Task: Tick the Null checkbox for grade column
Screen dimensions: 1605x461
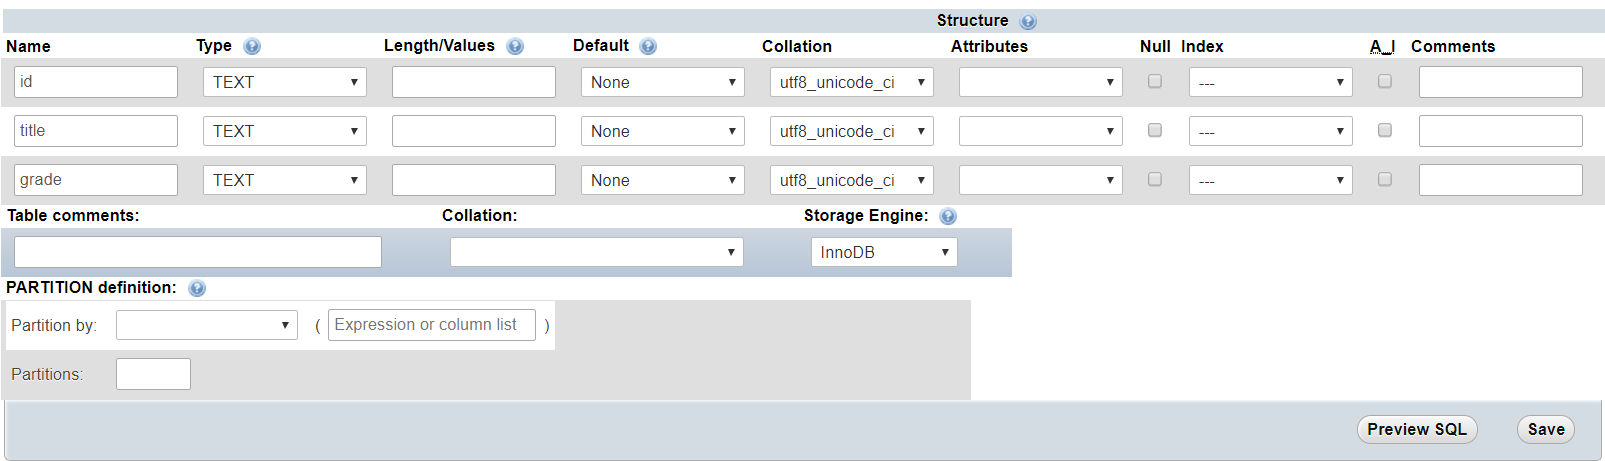Action: pos(1155,179)
